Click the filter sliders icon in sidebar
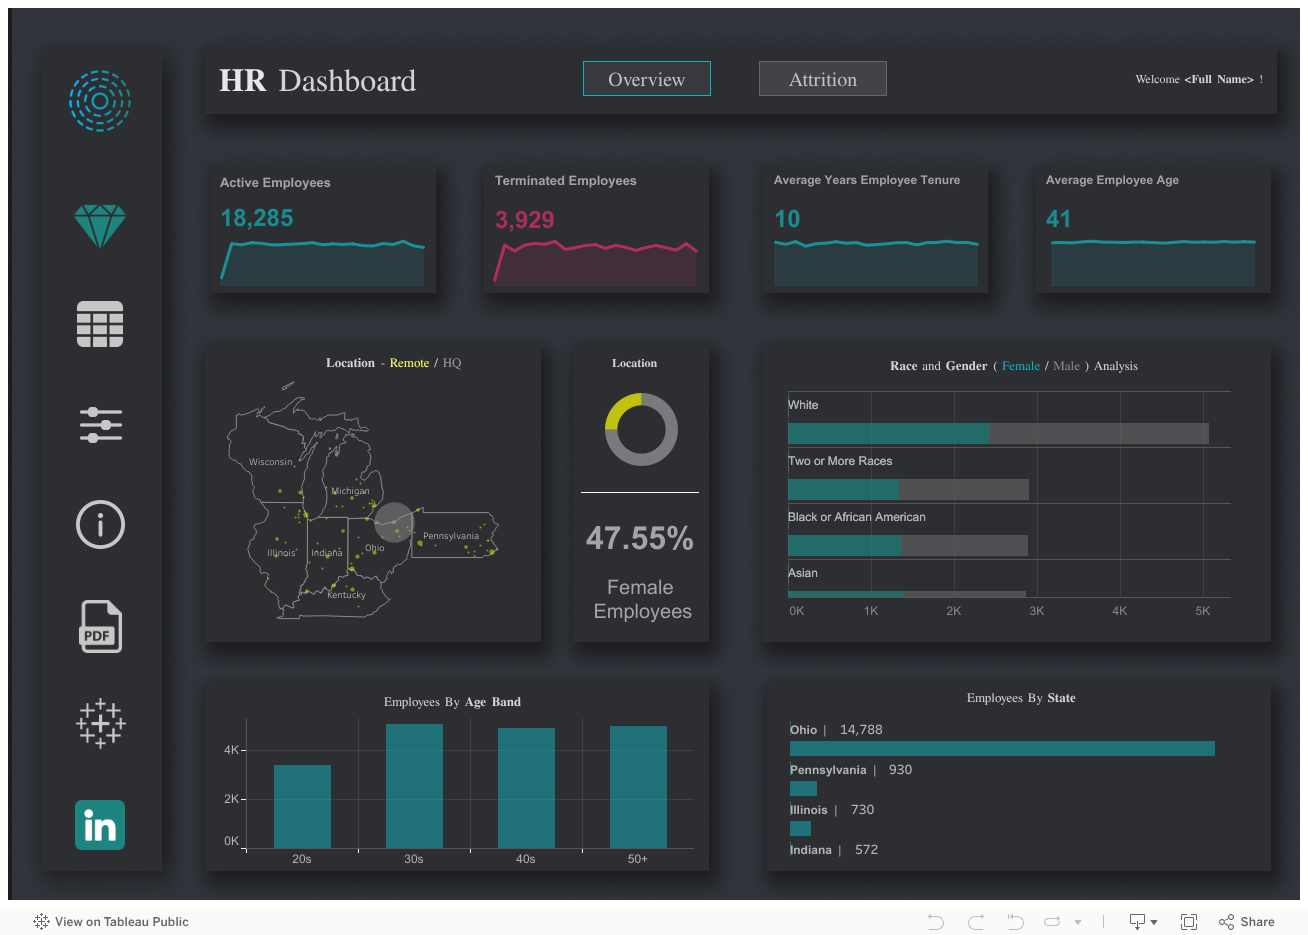Image resolution: width=1308 pixels, height=935 pixels. tap(100, 424)
